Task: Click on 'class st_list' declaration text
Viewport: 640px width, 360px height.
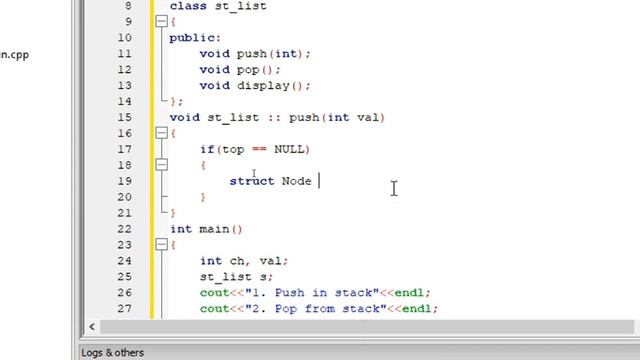Action: [218, 6]
